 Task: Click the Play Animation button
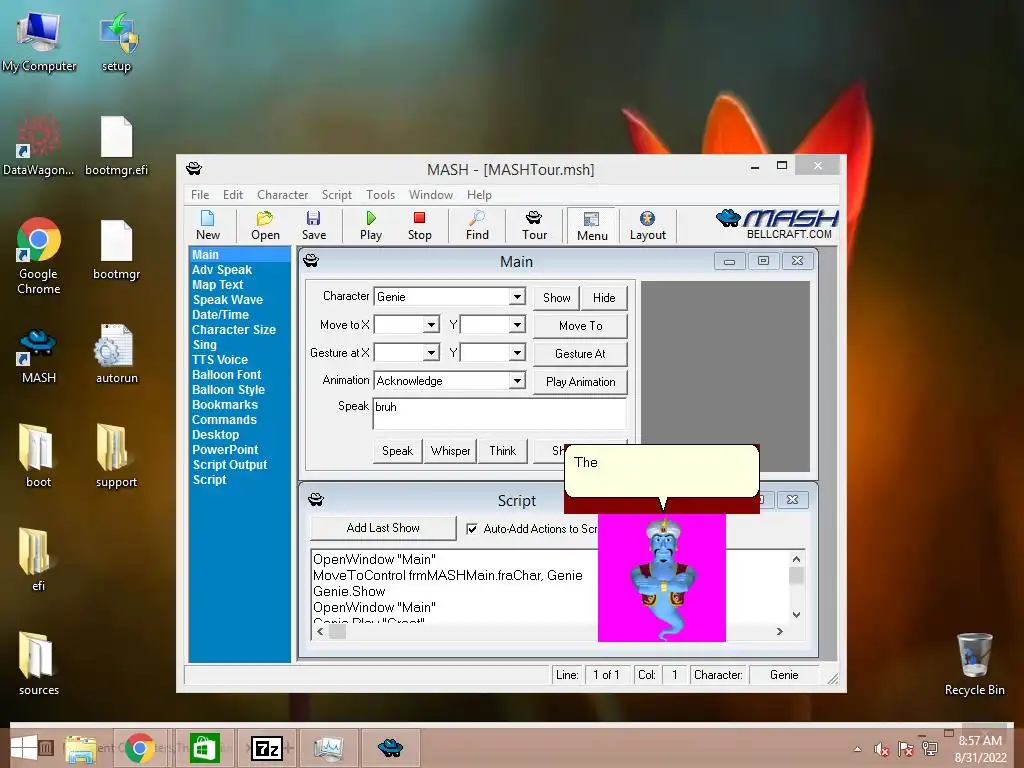click(x=580, y=382)
